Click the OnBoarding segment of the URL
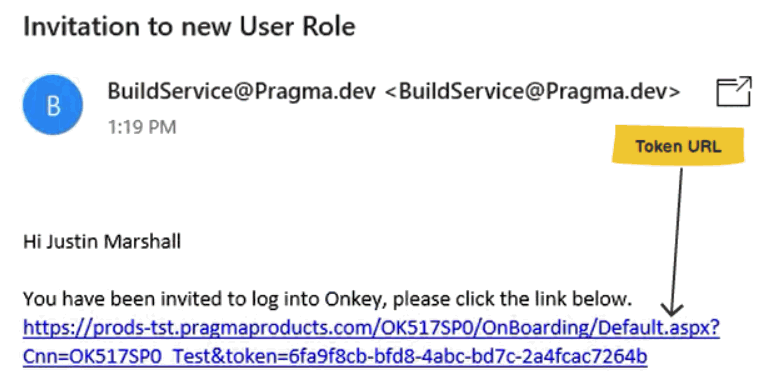The height and width of the screenshot is (383, 772). pos(533,328)
